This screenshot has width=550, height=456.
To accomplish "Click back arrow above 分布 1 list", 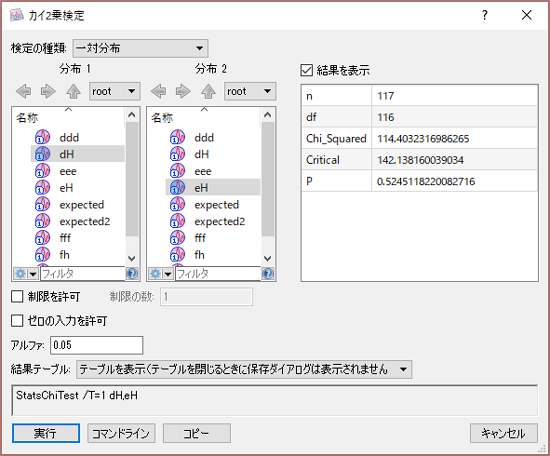I will (23, 92).
